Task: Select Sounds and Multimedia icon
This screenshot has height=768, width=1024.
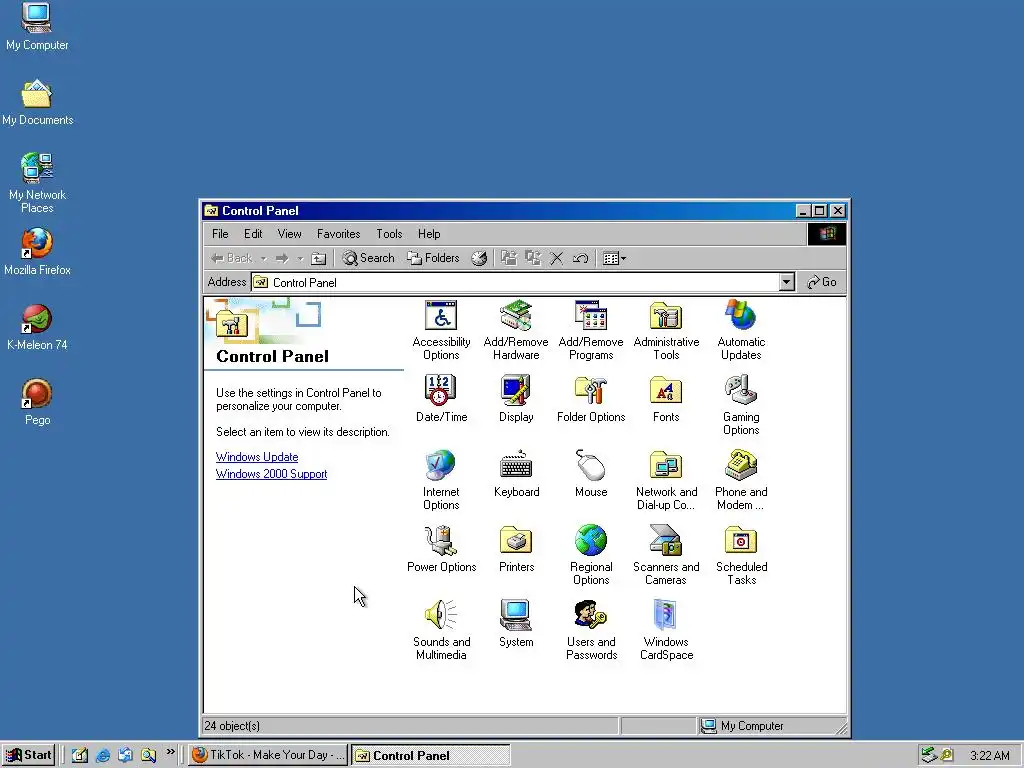Action: pyautogui.click(x=441, y=630)
